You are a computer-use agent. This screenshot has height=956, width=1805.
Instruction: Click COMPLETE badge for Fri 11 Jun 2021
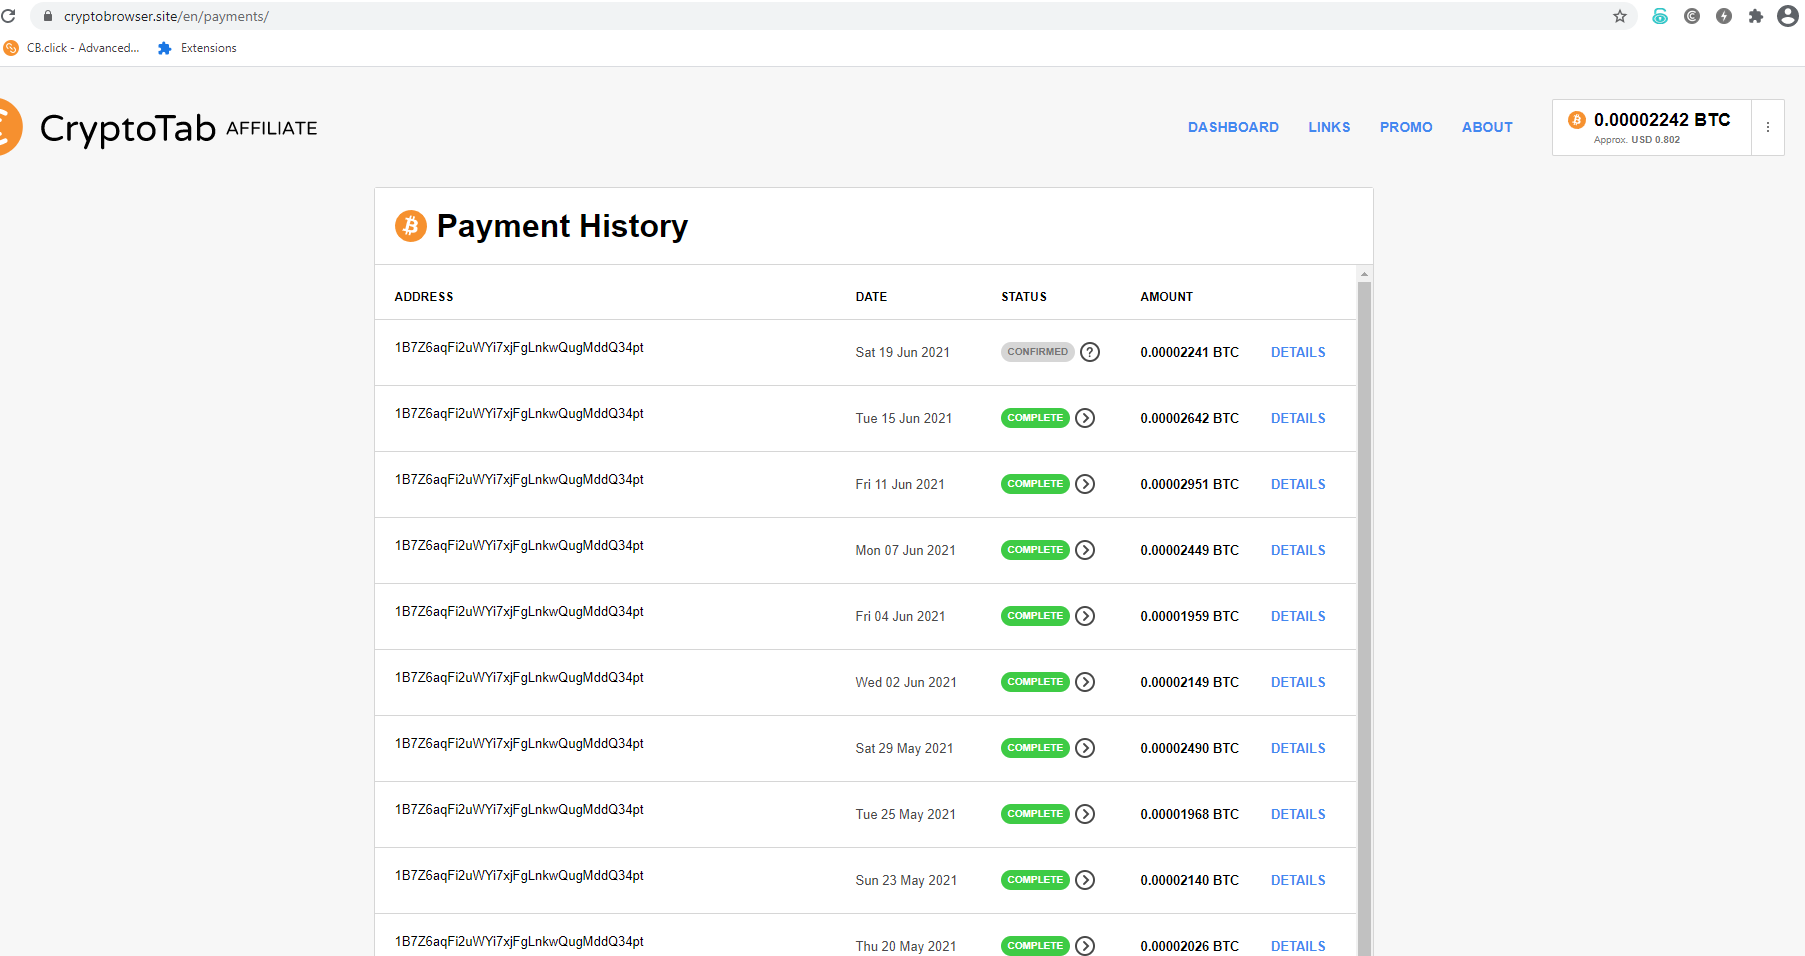click(1035, 484)
